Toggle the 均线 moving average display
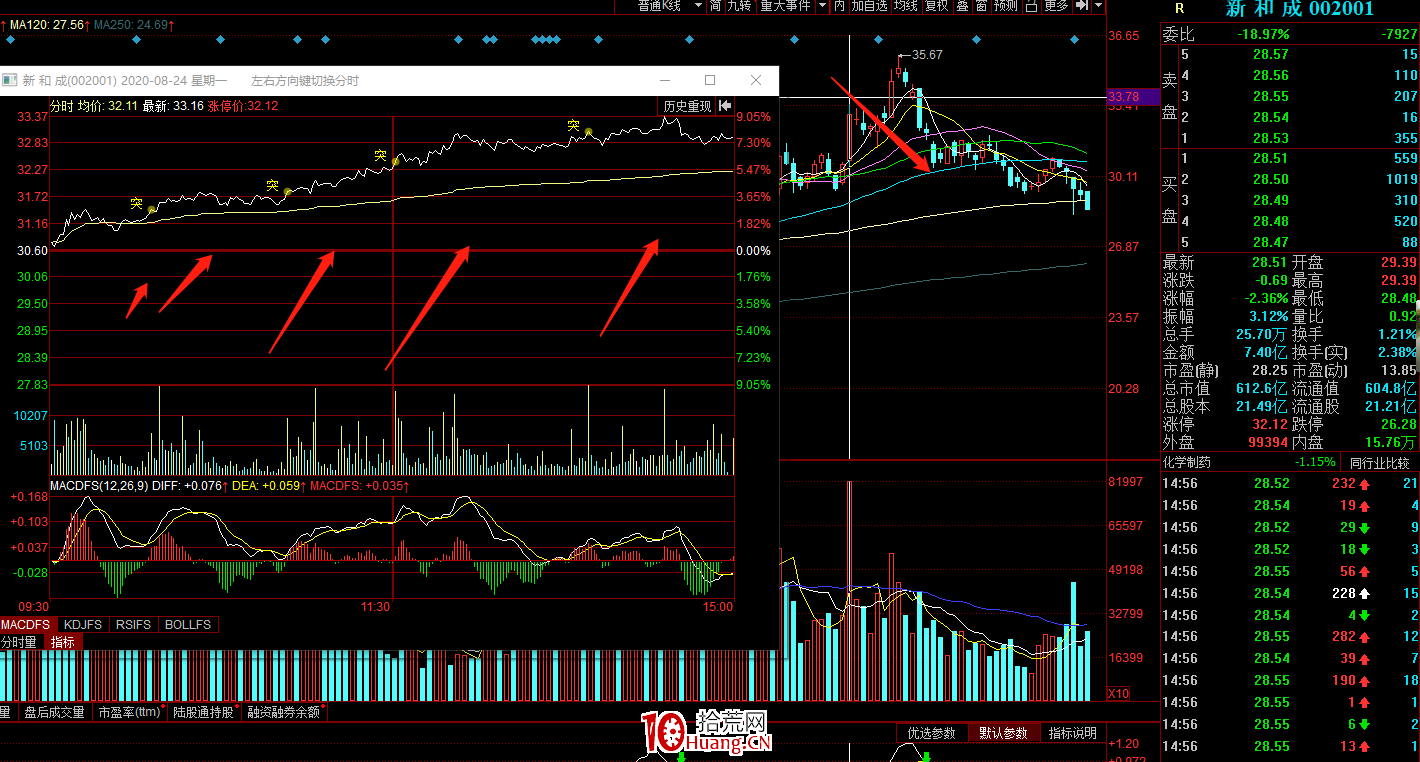This screenshot has width=1420, height=762. click(x=905, y=6)
